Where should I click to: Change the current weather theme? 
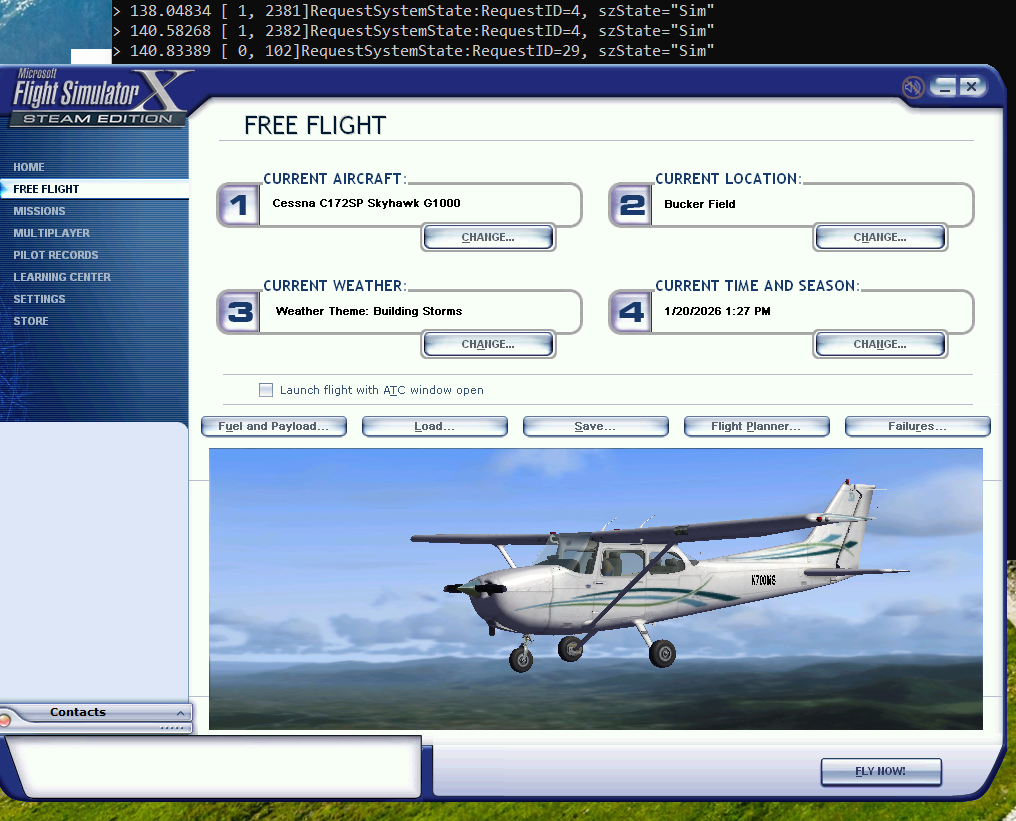point(488,345)
